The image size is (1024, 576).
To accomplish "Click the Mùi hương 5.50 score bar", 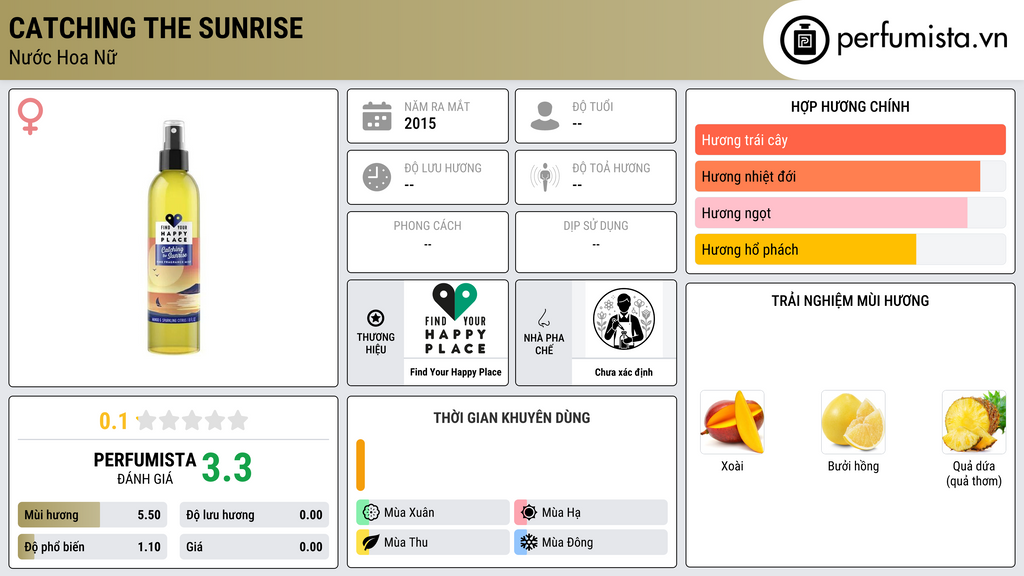I will coord(92,515).
